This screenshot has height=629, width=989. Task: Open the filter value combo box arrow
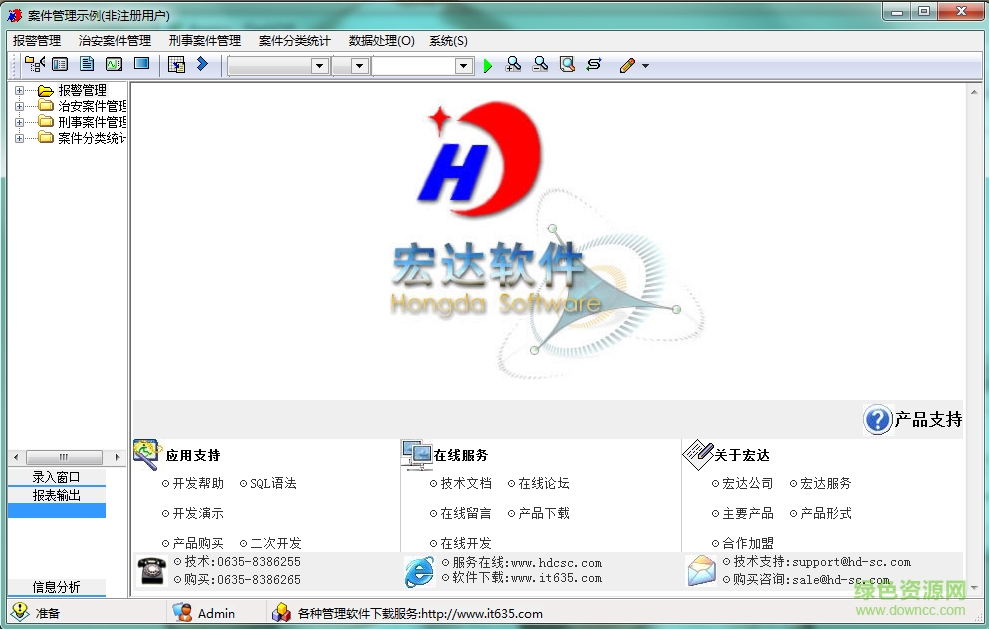pyautogui.click(x=464, y=66)
